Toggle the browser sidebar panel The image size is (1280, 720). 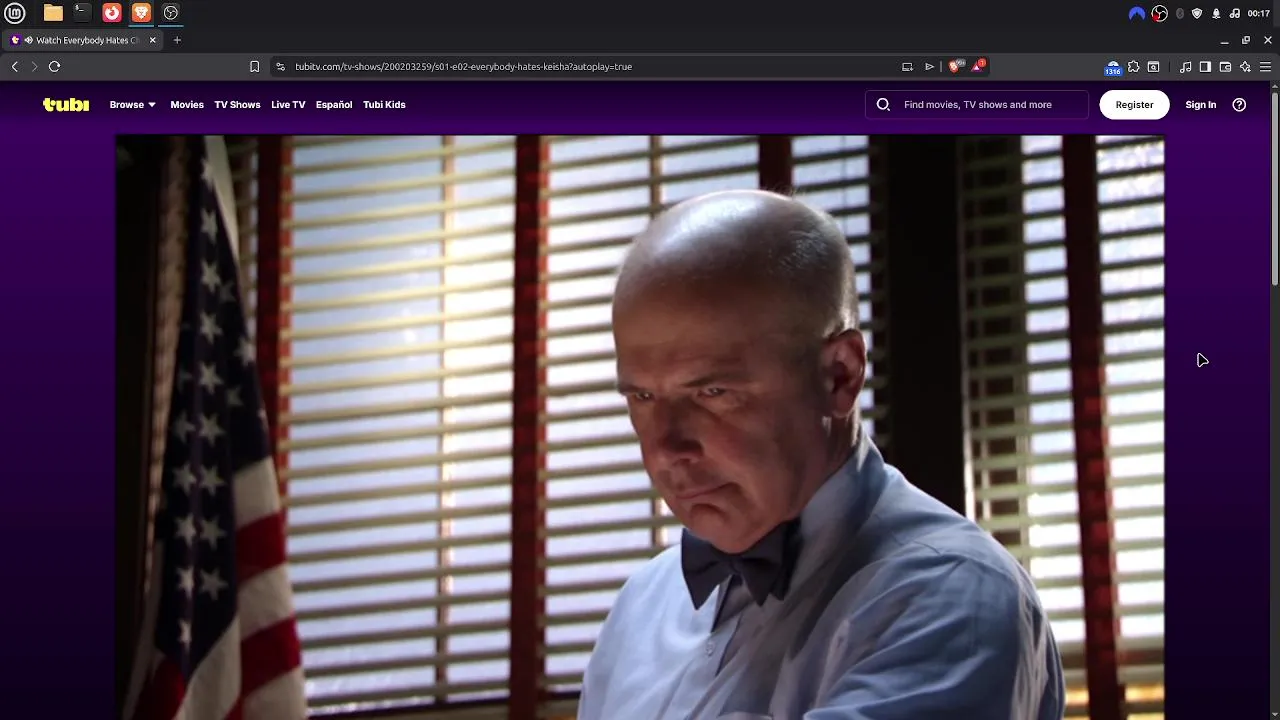(x=1205, y=66)
